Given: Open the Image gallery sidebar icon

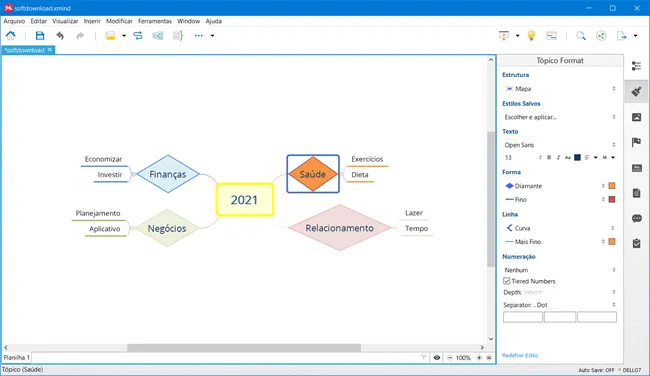Looking at the screenshot, I should click(636, 117).
